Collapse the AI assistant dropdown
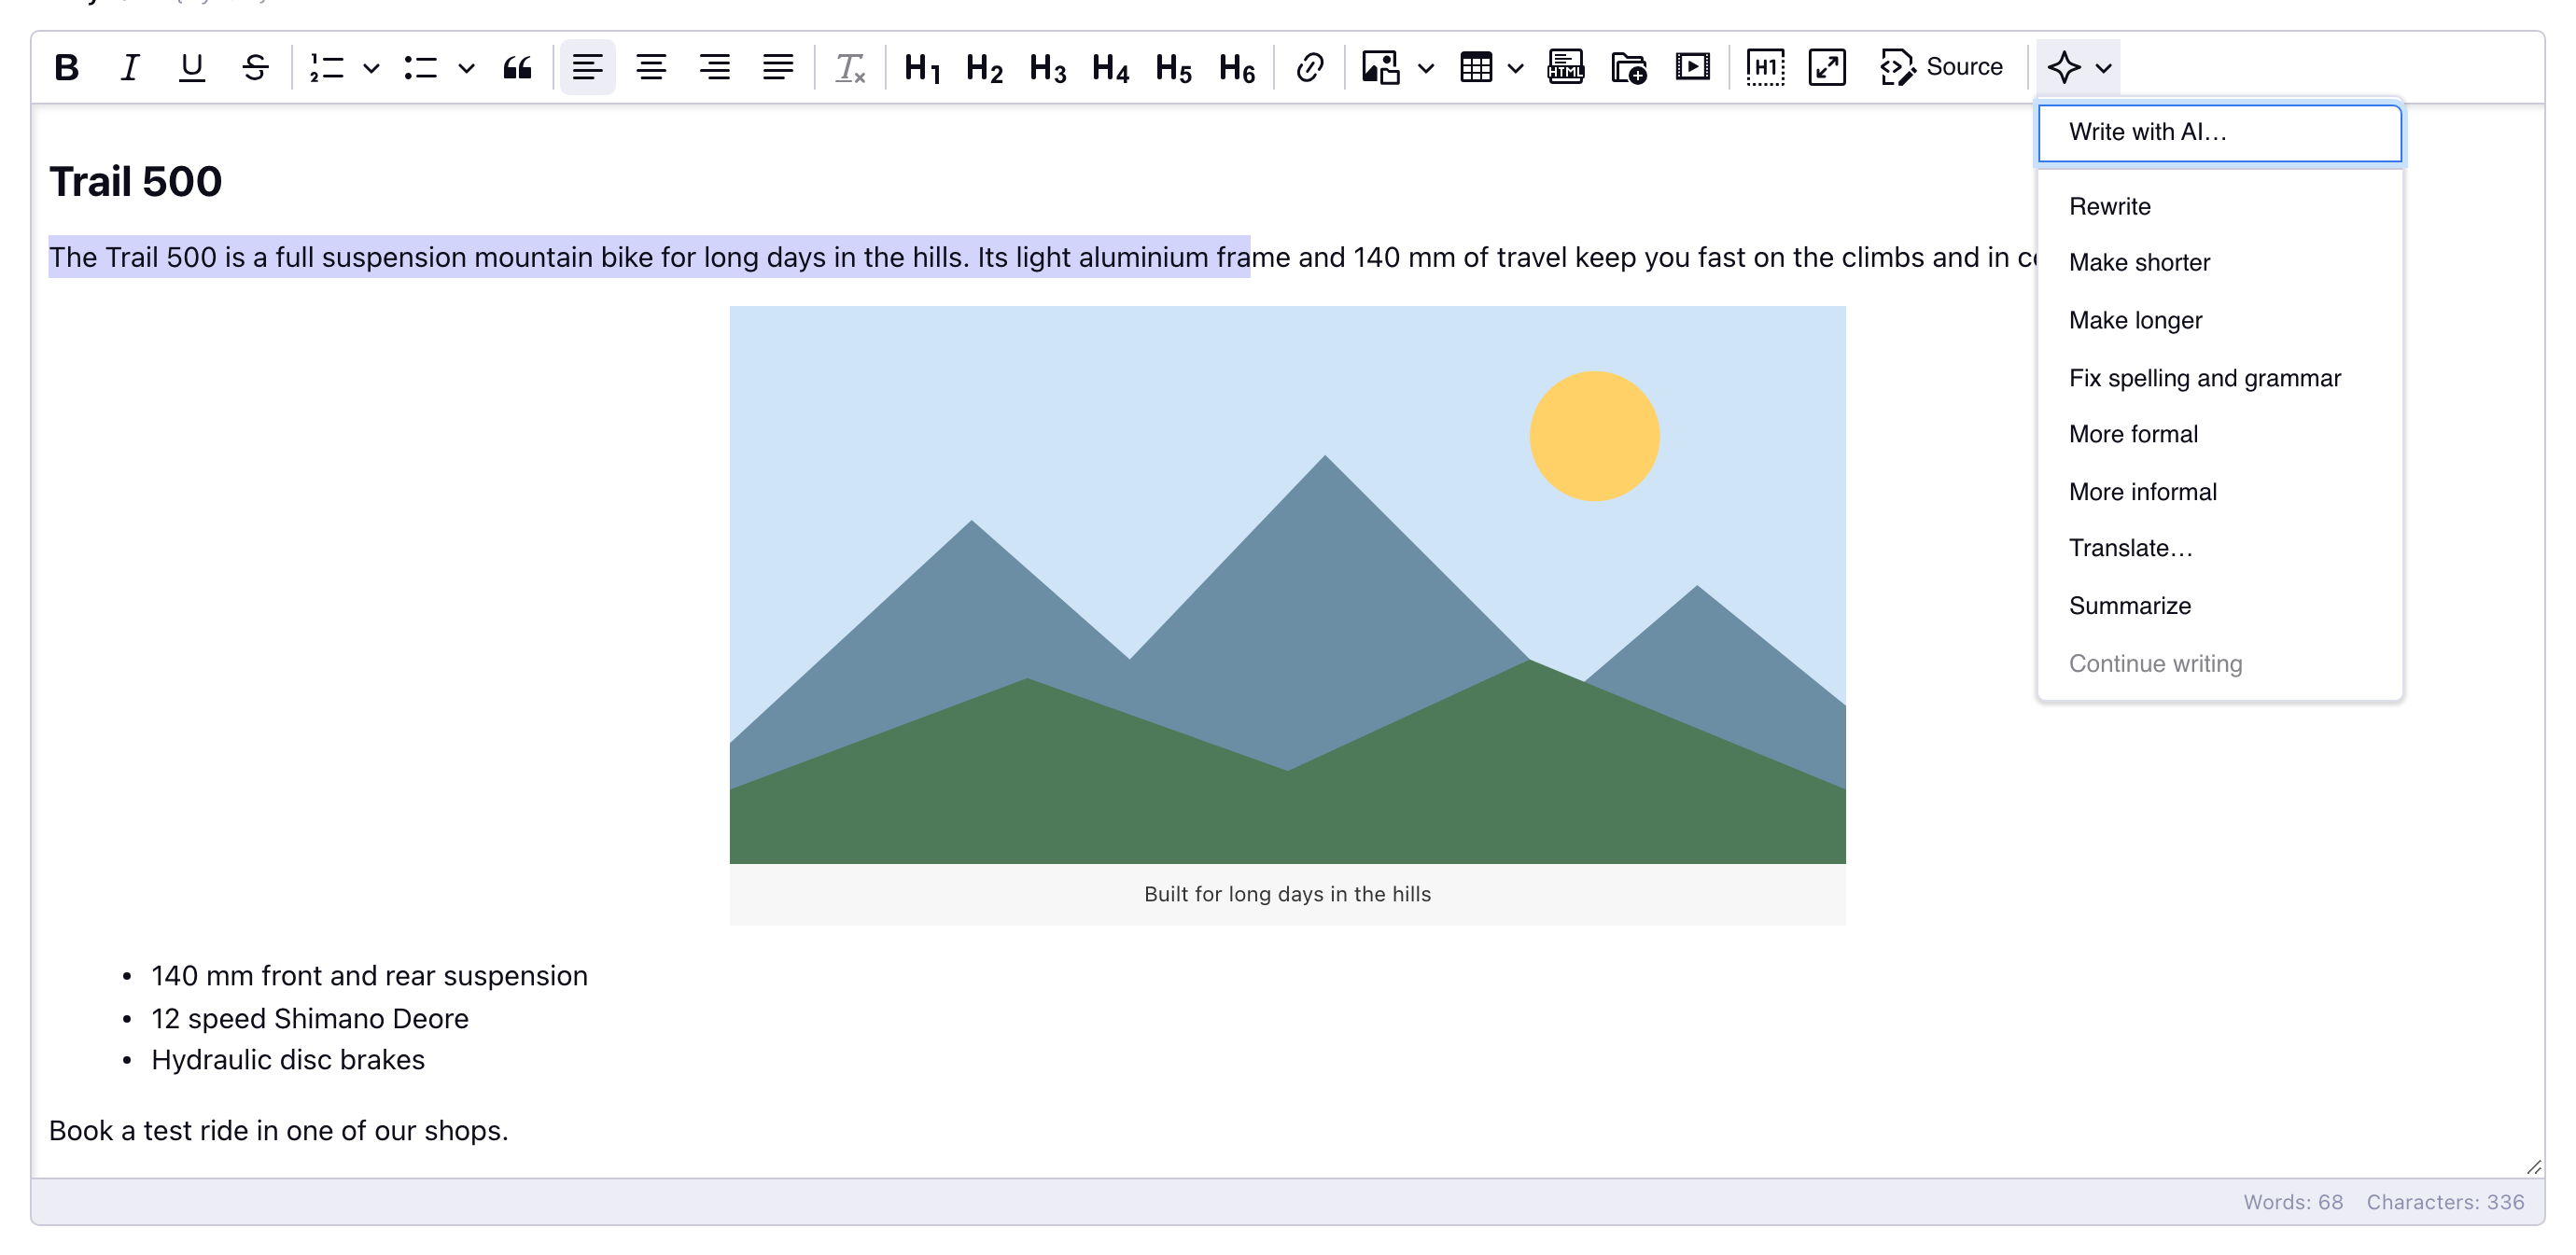Screen dimensions: 2576x1255 click(2079, 67)
